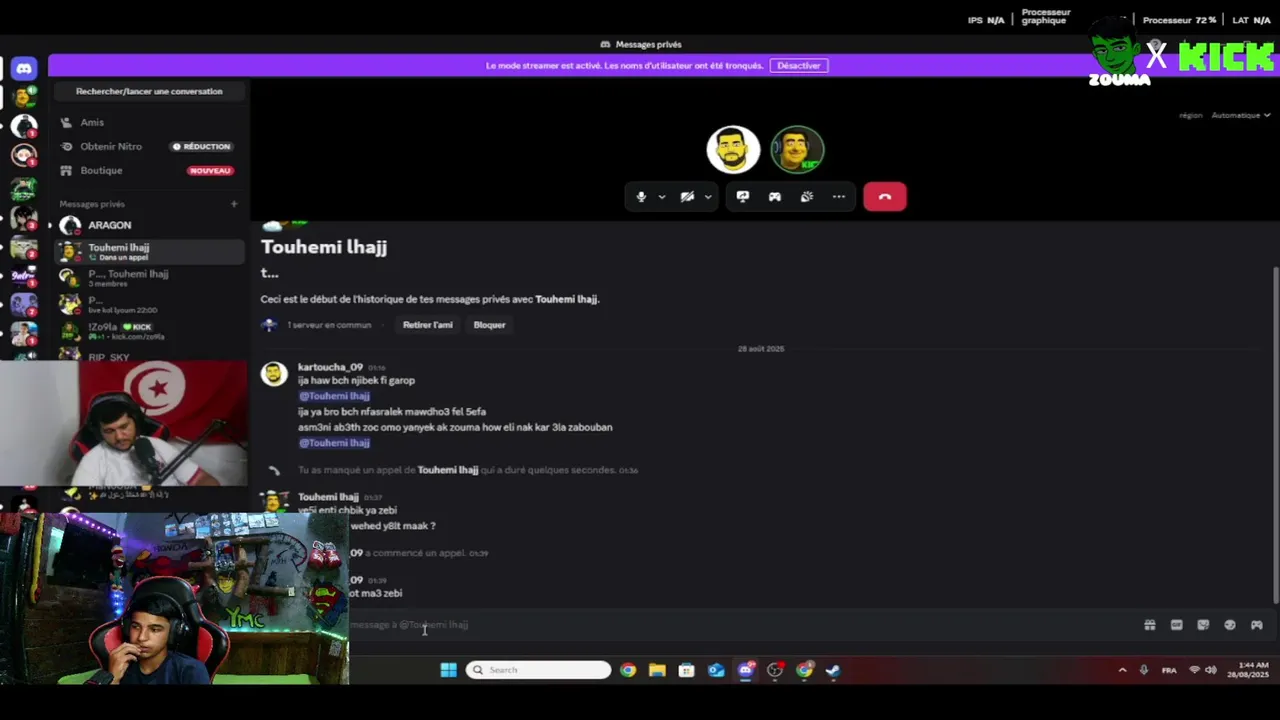Click the green-ringed avatar in the call
1280x720 pixels.
[797, 150]
